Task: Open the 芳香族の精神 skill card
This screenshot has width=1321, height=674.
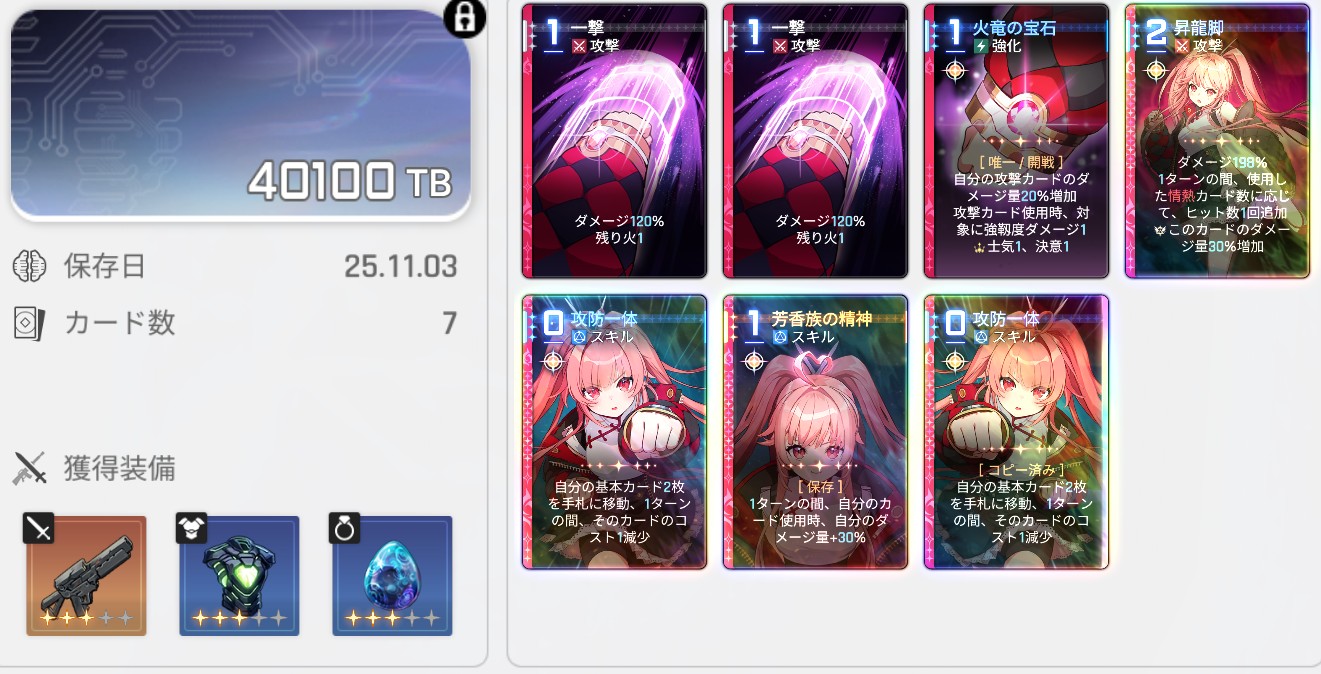Action: point(816,432)
